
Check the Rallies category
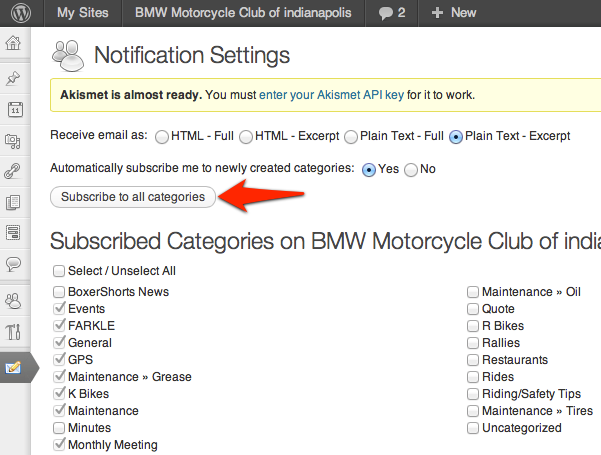(473, 343)
